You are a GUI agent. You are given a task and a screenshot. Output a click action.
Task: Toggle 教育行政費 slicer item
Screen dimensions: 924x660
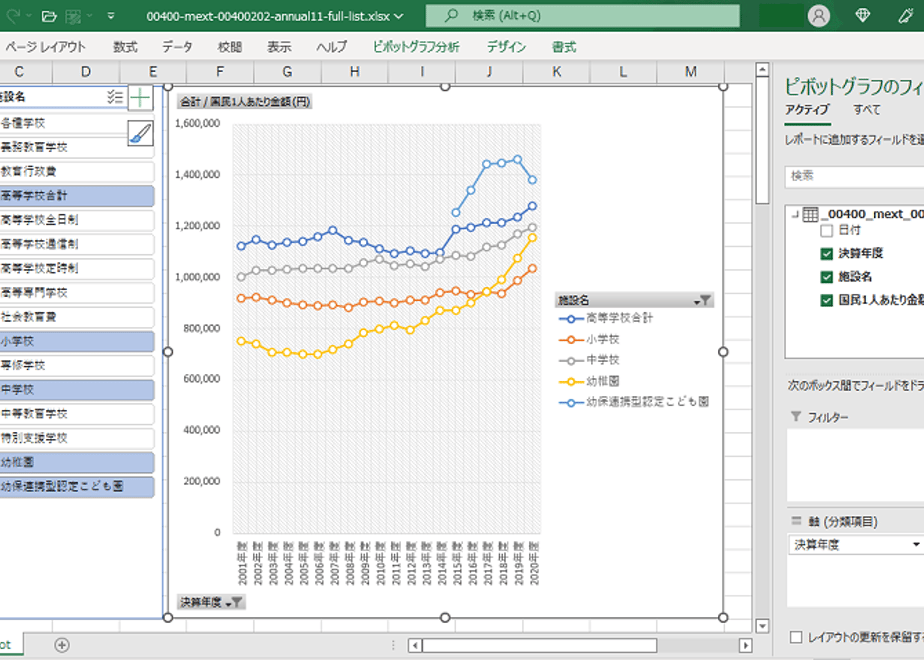click(x=77, y=171)
